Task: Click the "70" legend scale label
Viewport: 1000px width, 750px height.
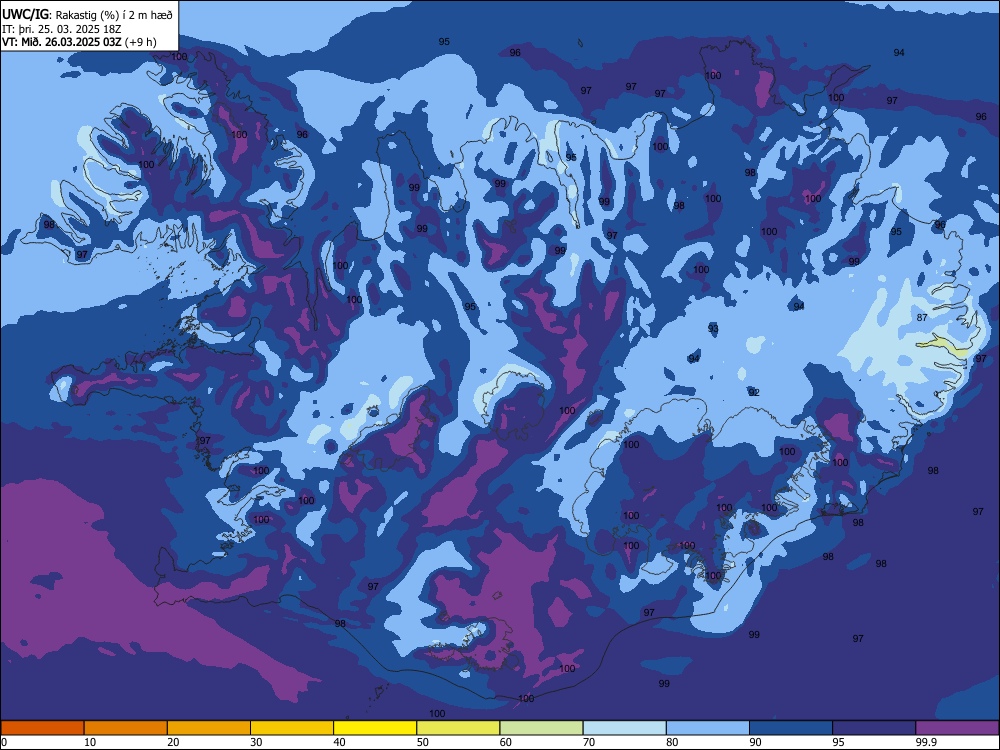Action: 589,742
